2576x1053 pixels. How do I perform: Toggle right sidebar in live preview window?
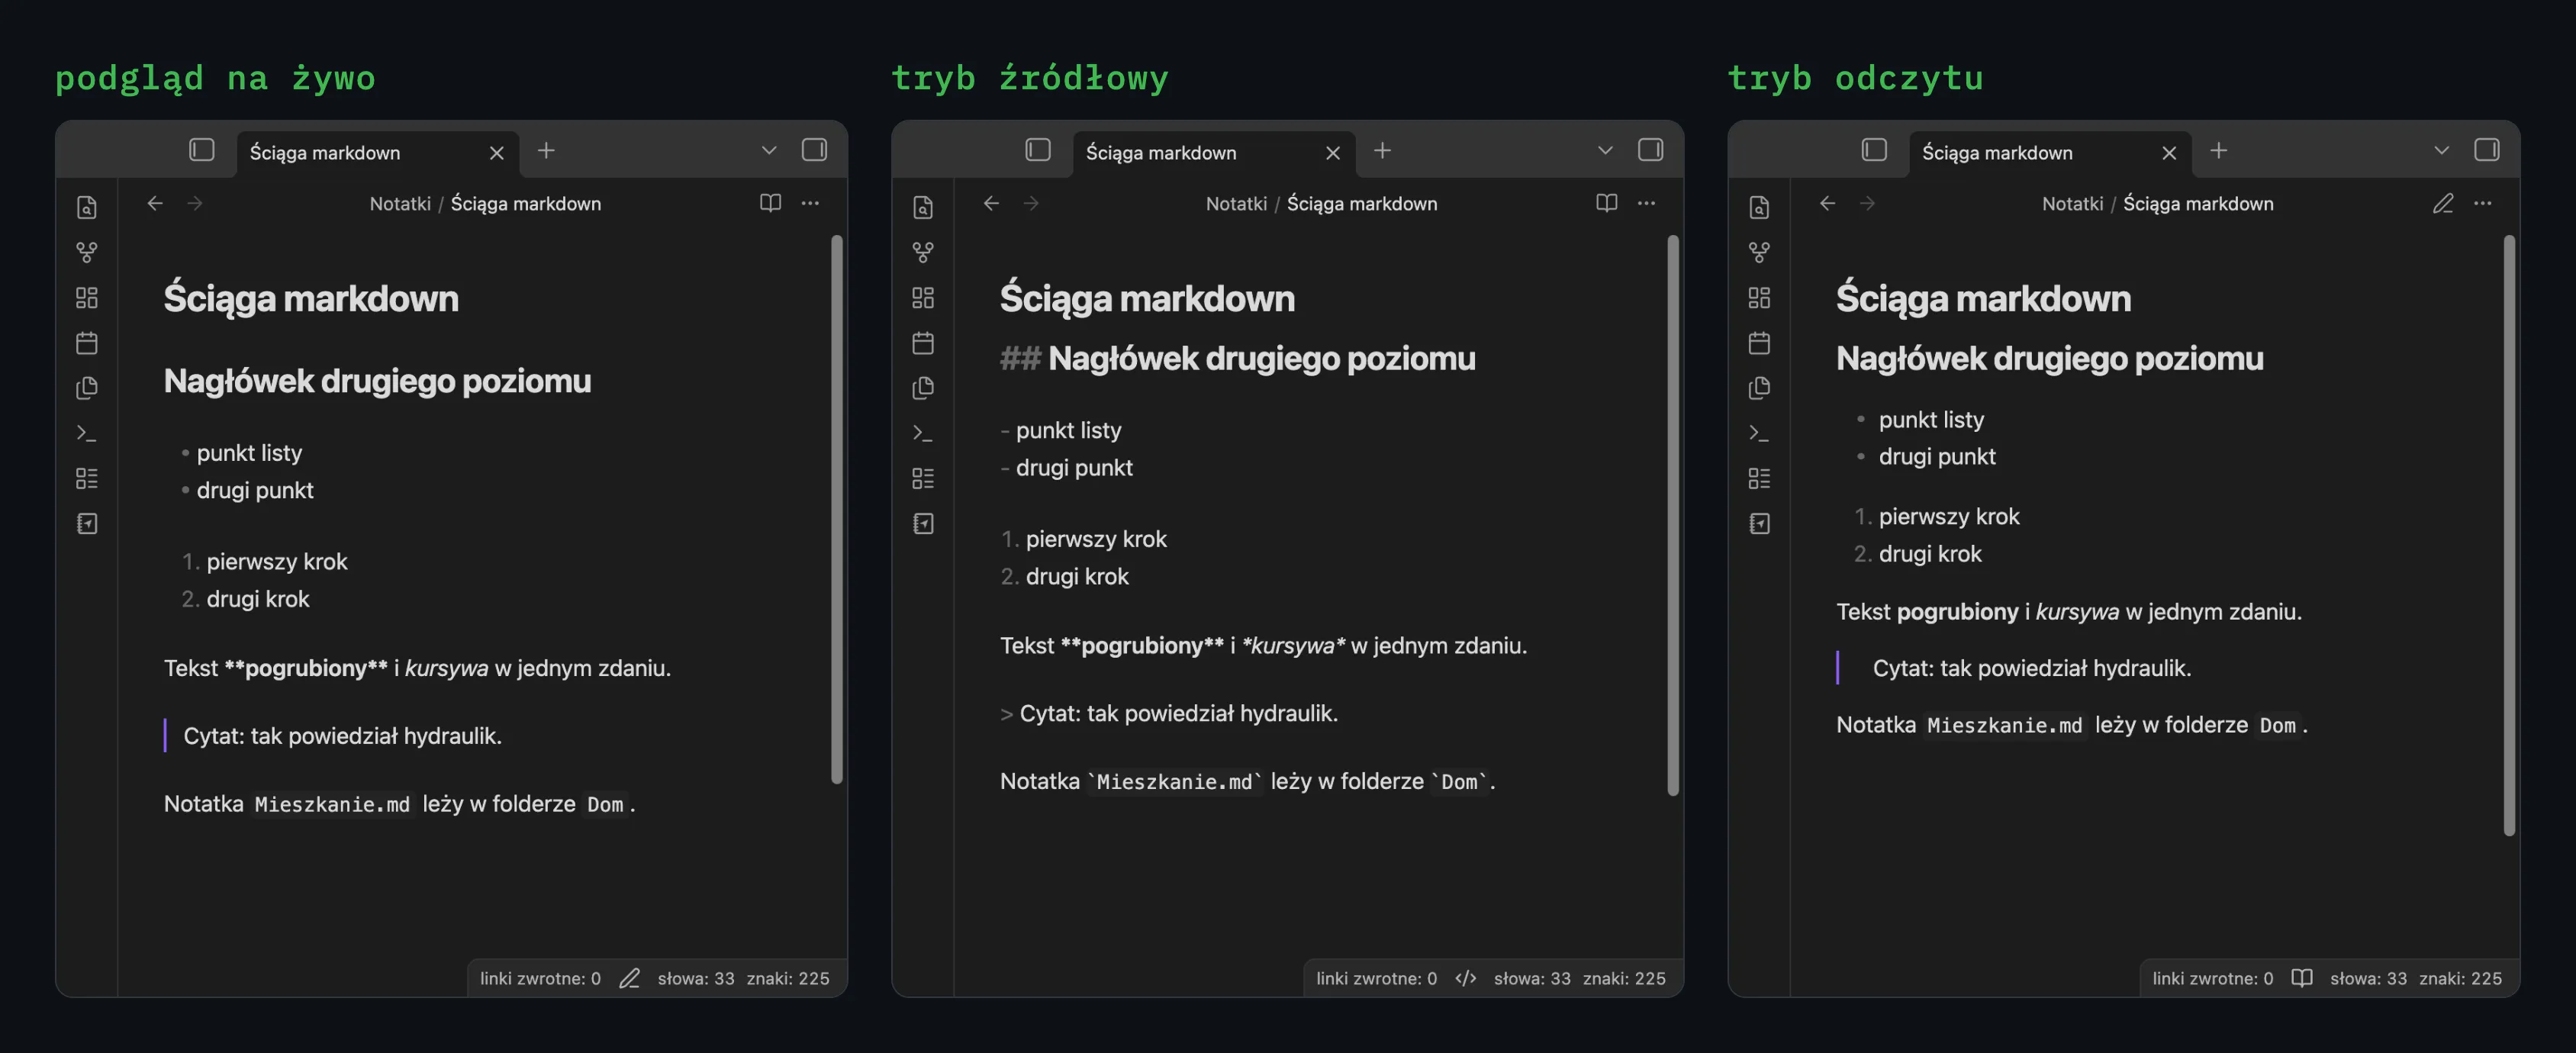pyautogui.click(x=814, y=150)
